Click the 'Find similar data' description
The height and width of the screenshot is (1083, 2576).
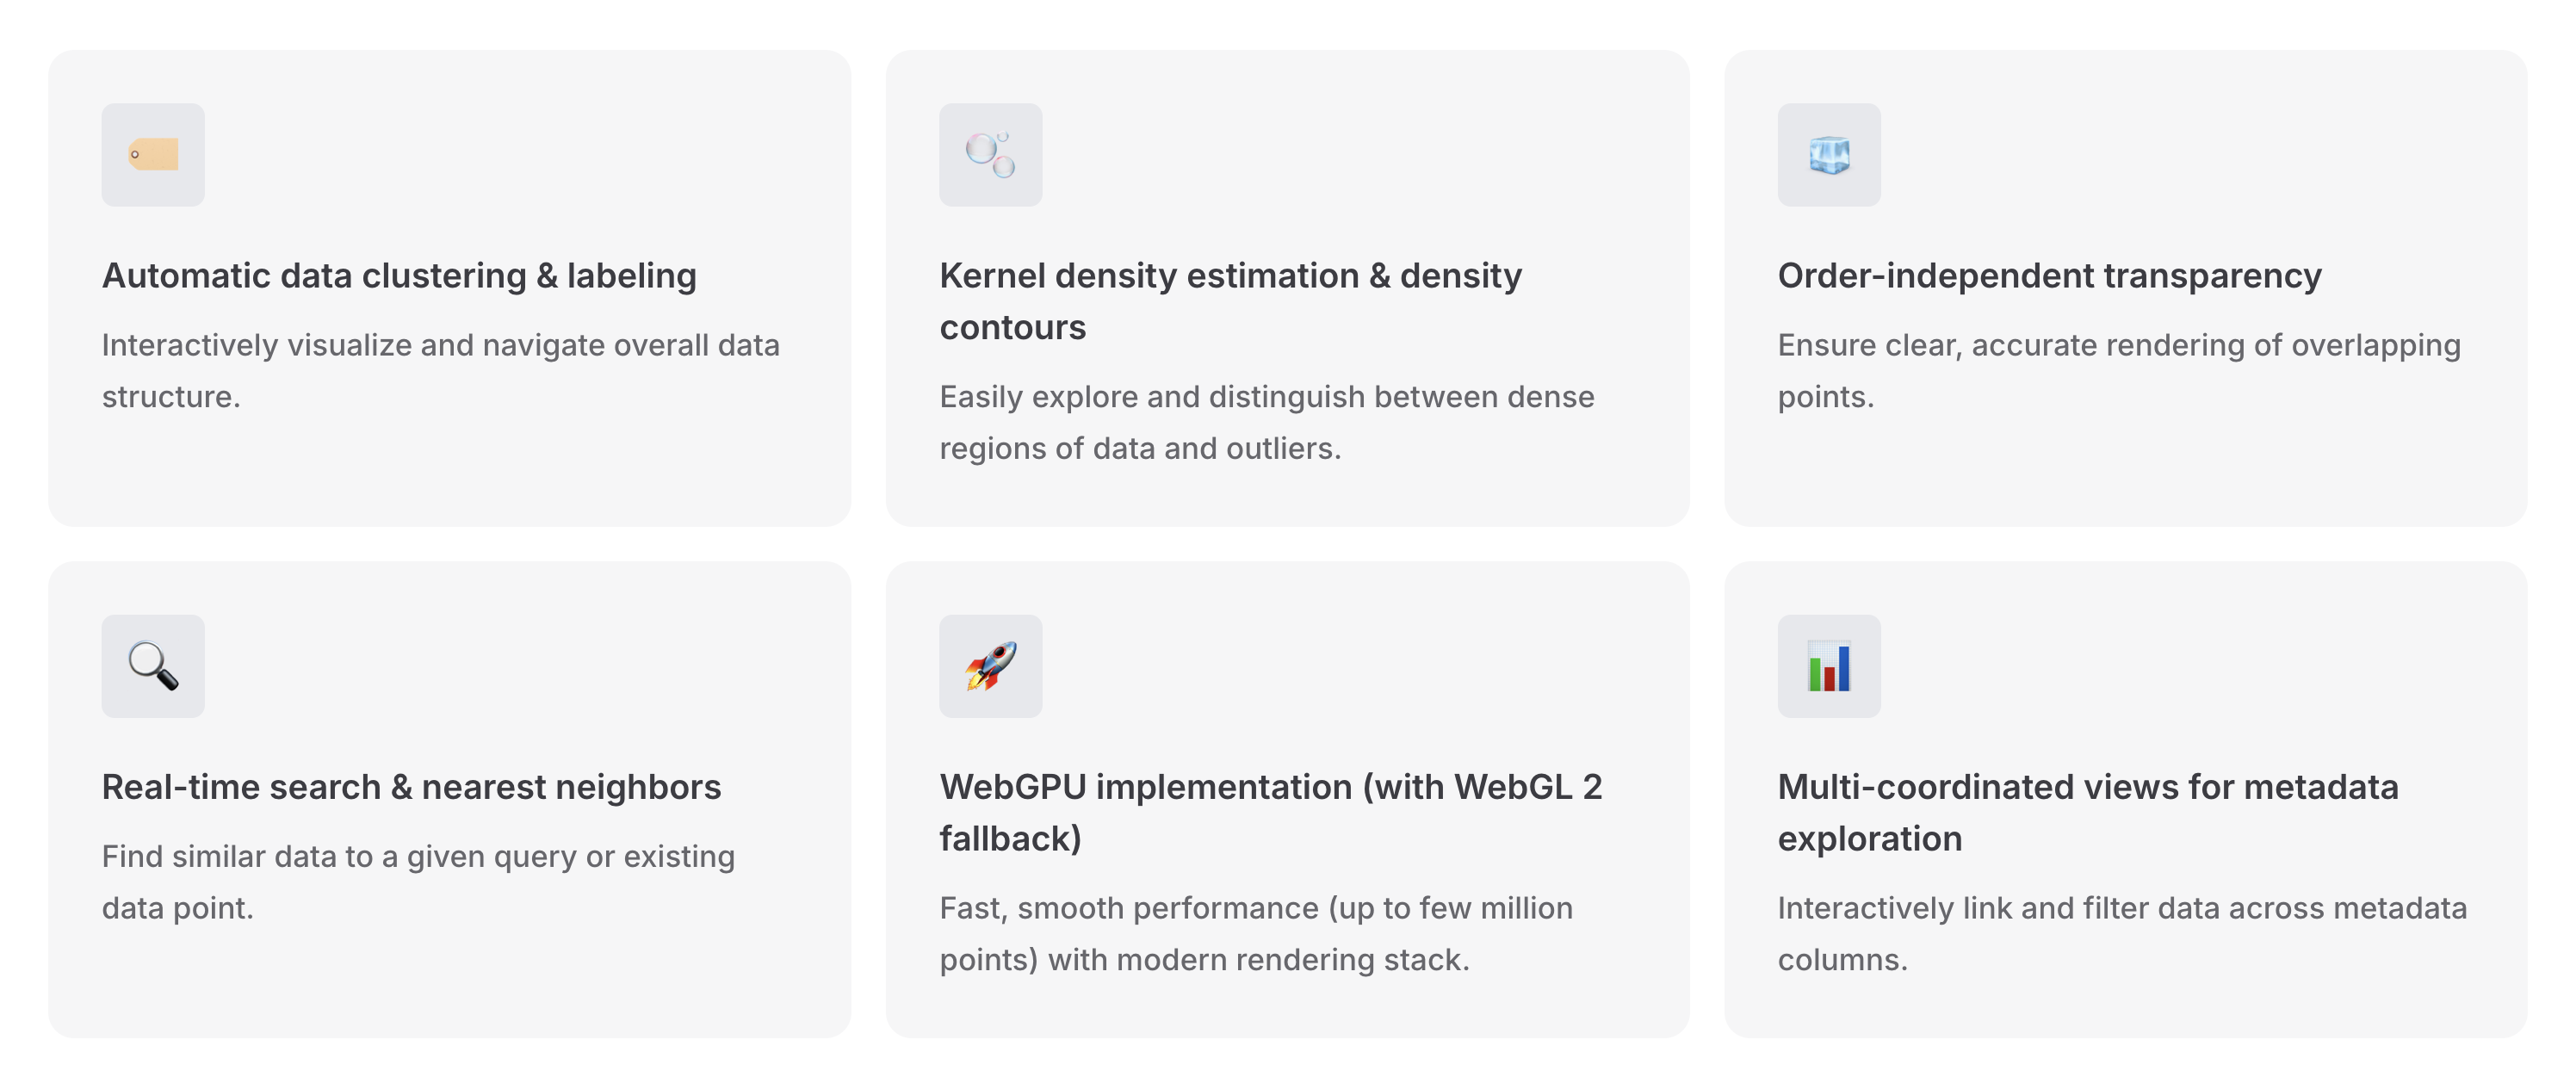click(418, 882)
